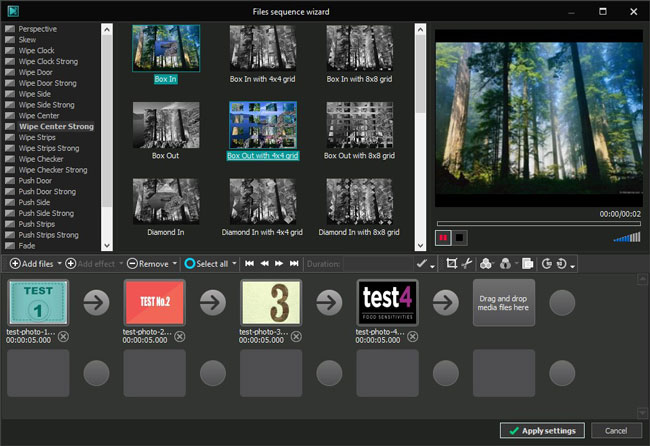The height and width of the screenshot is (446, 650).
Task: Click the Apply settings button
Action: pos(542,431)
